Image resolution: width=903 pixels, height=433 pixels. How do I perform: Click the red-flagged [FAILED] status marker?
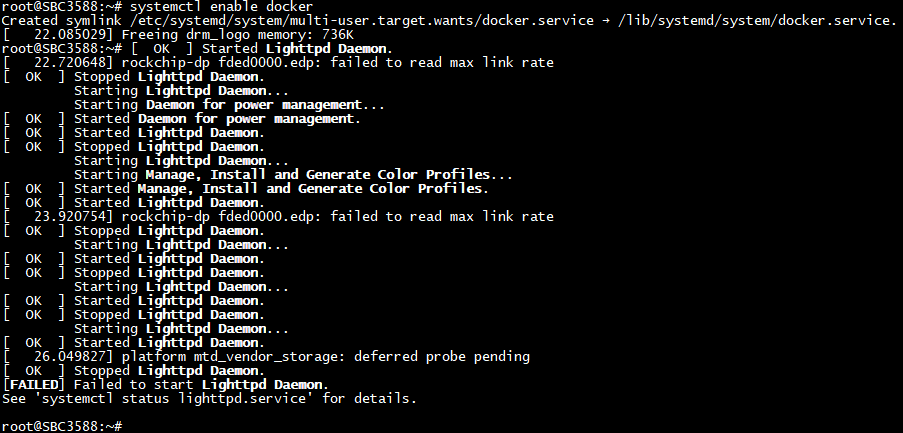coord(34,385)
